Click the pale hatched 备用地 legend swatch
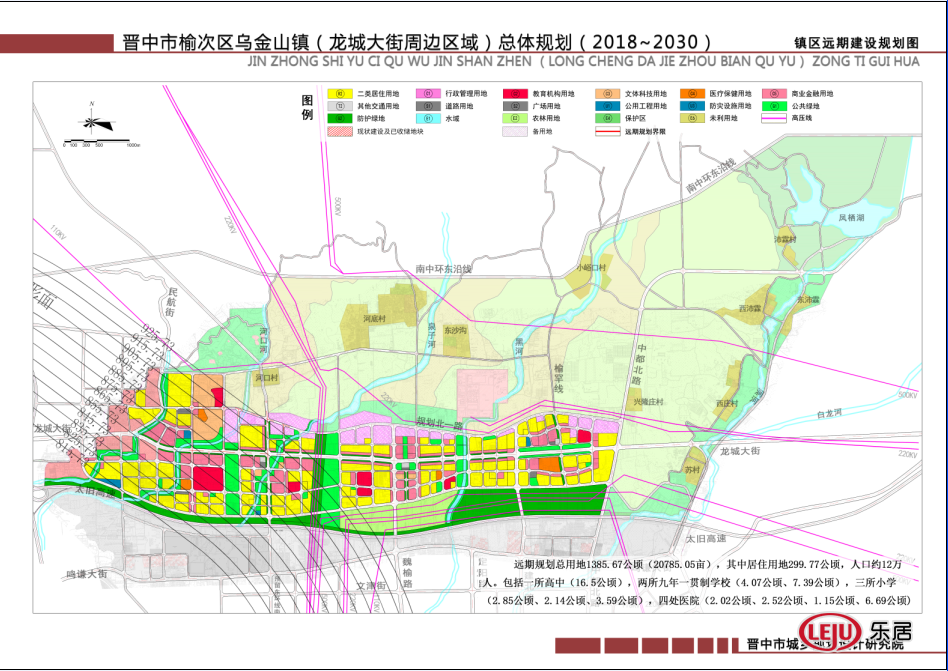The image size is (948, 671). pyautogui.click(x=515, y=131)
